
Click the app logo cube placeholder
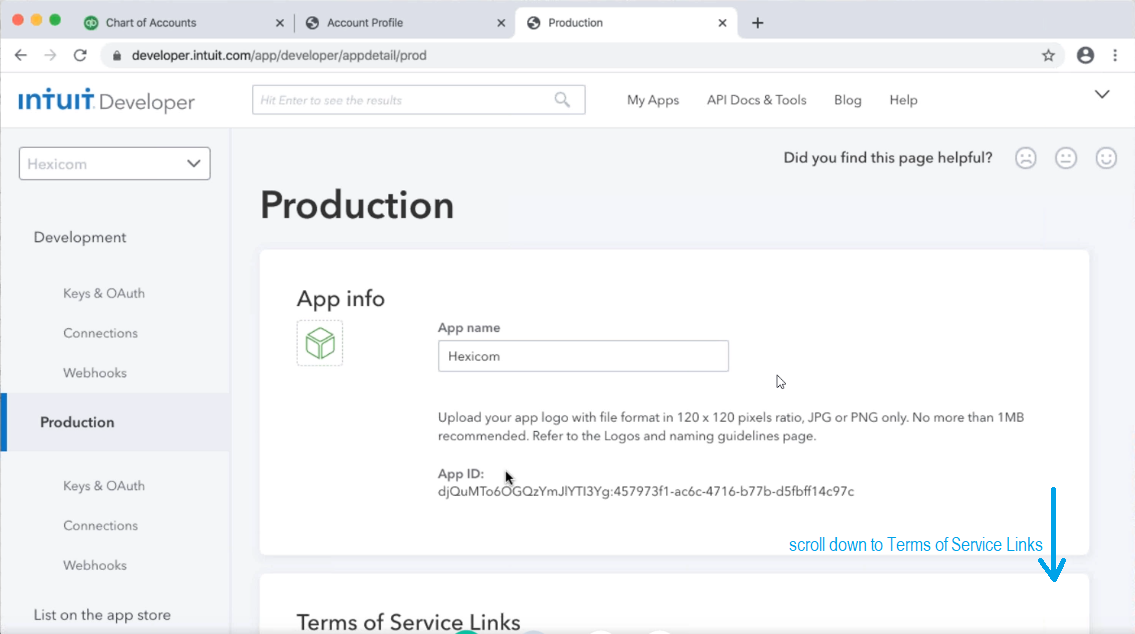320,343
